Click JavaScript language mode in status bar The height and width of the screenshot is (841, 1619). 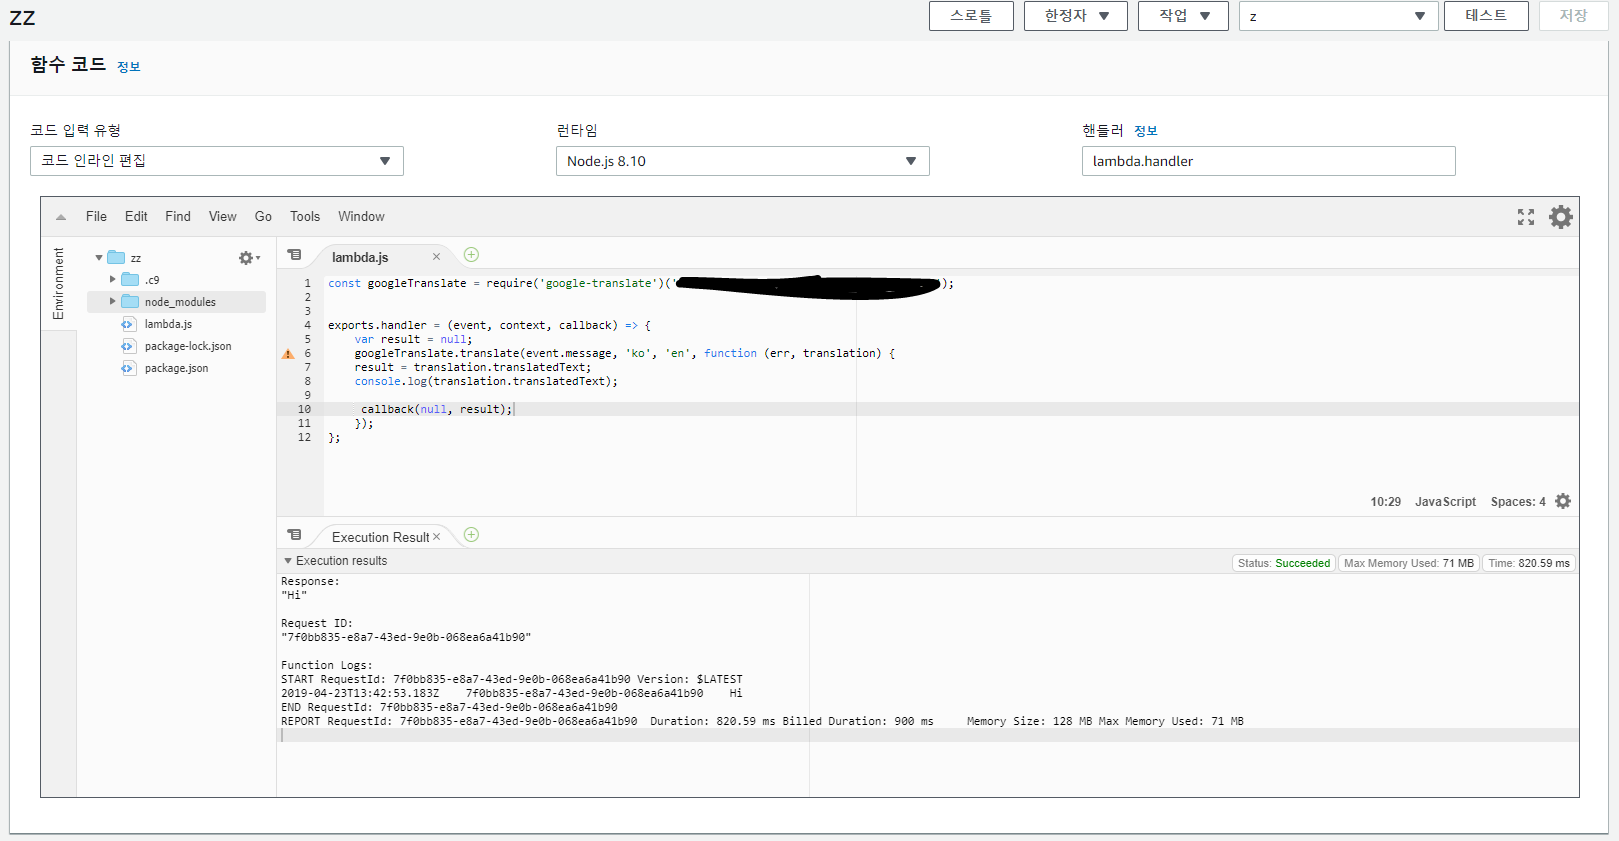pos(1445,502)
